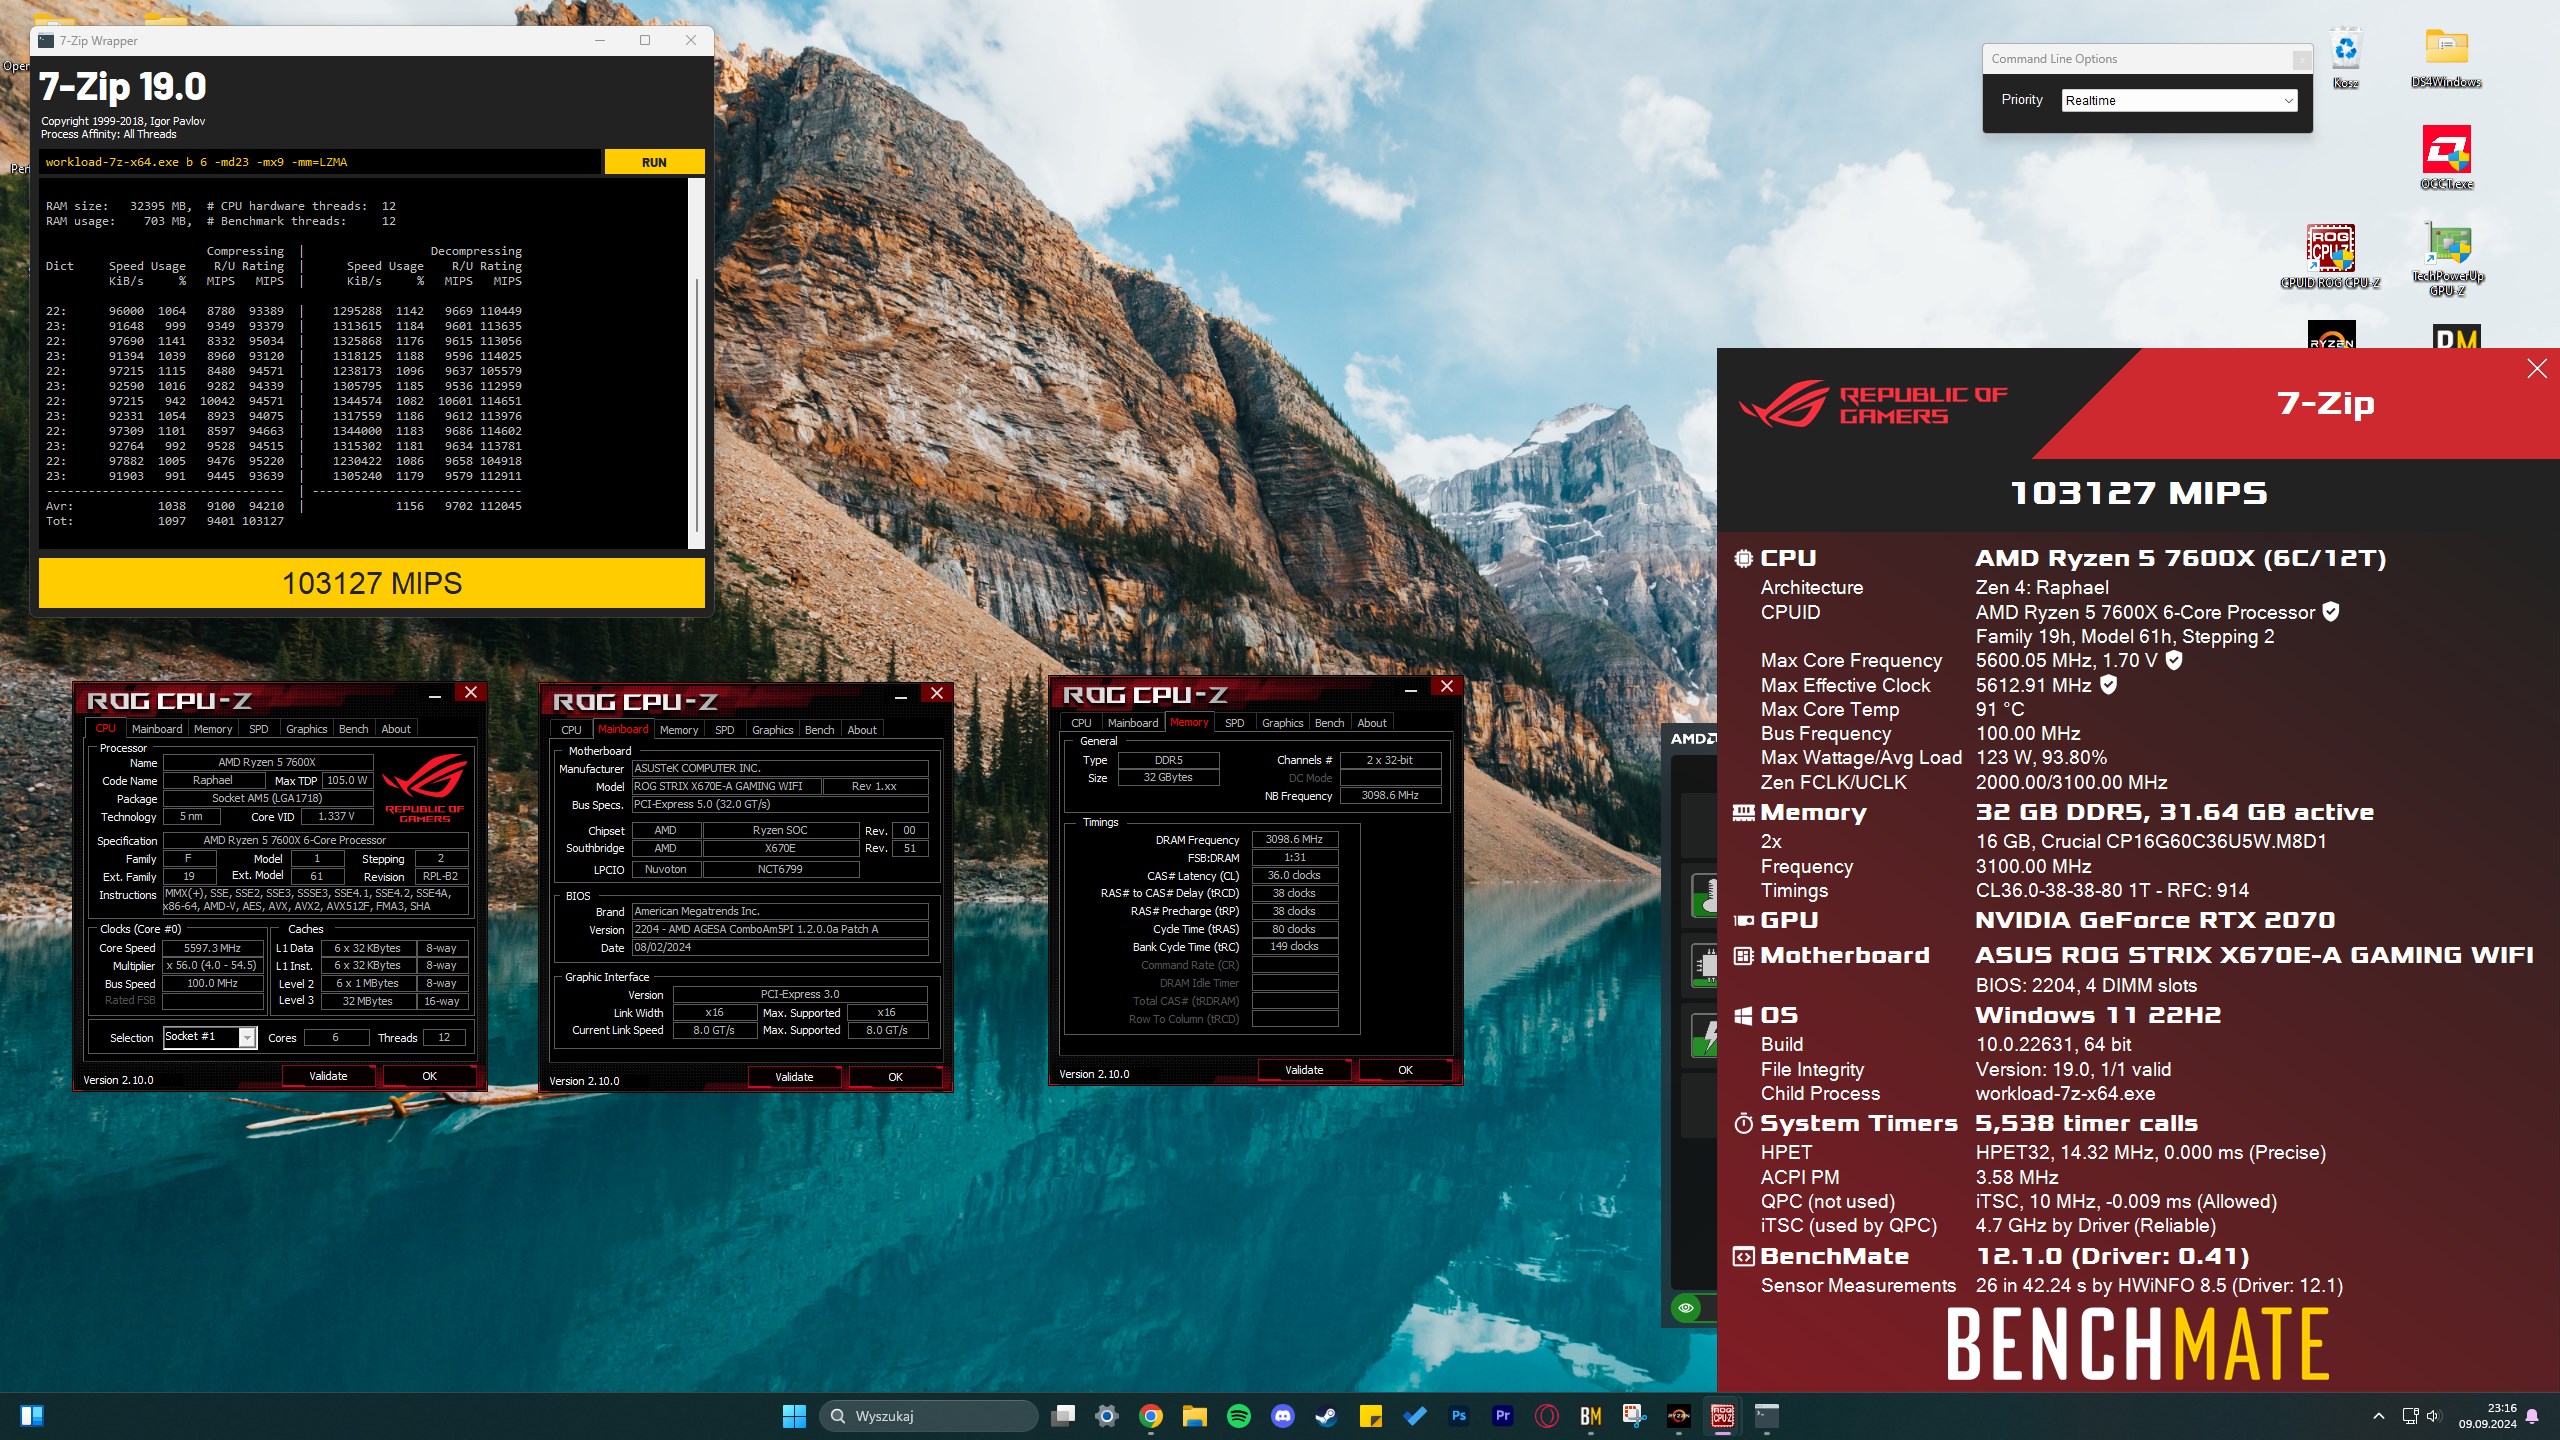Open Steam from the taskbar
Image resolution: width=2560 pixels, height=1440 pixels.
pyautogui.click(x=1326, y=1415)
